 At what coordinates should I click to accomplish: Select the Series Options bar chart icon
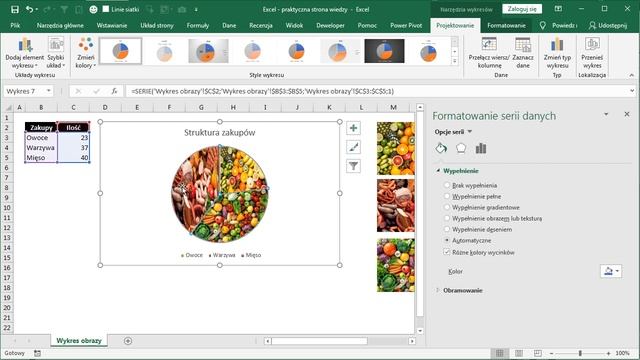481,148
